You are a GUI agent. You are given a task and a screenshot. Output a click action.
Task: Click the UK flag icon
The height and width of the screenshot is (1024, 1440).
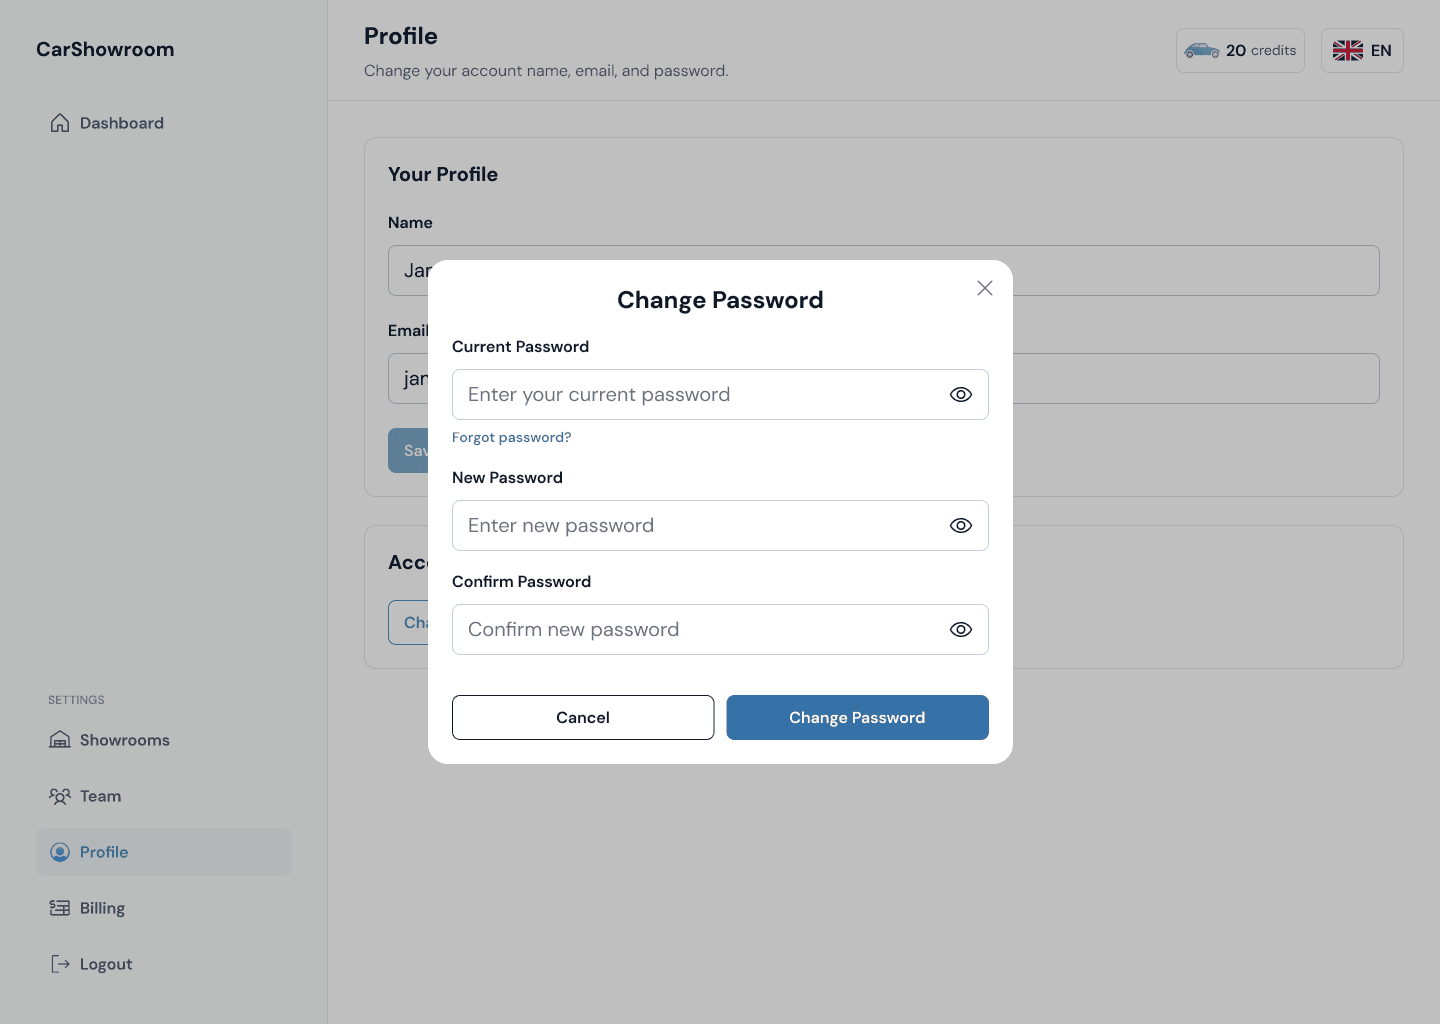tap(1347, 50)
